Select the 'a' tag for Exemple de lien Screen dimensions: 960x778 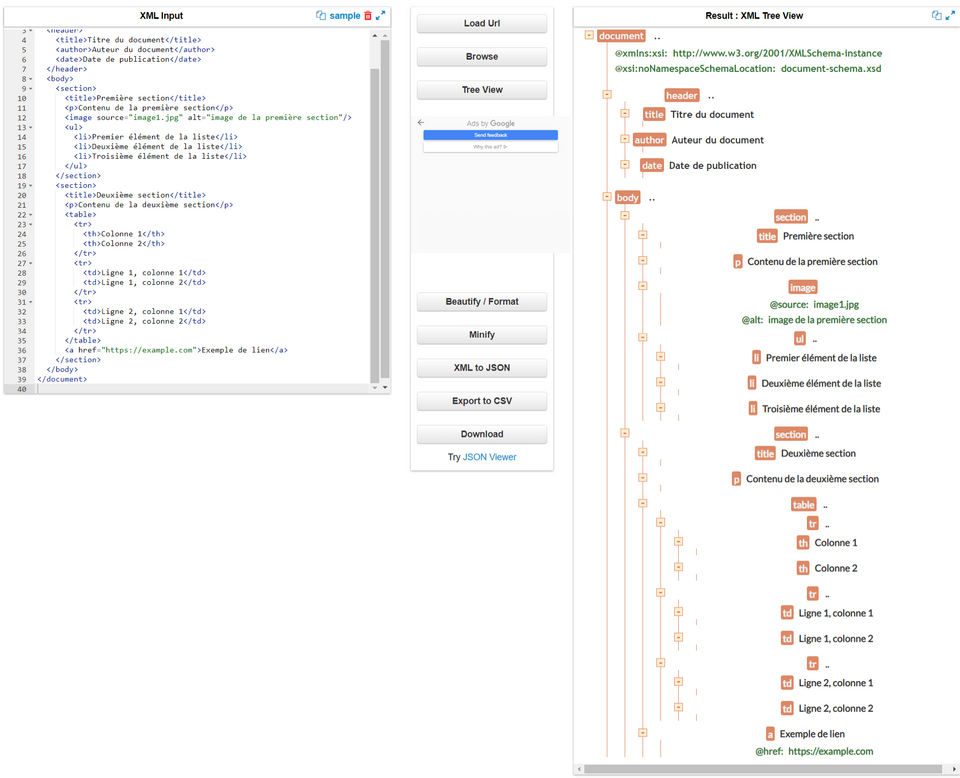(770, 734)
